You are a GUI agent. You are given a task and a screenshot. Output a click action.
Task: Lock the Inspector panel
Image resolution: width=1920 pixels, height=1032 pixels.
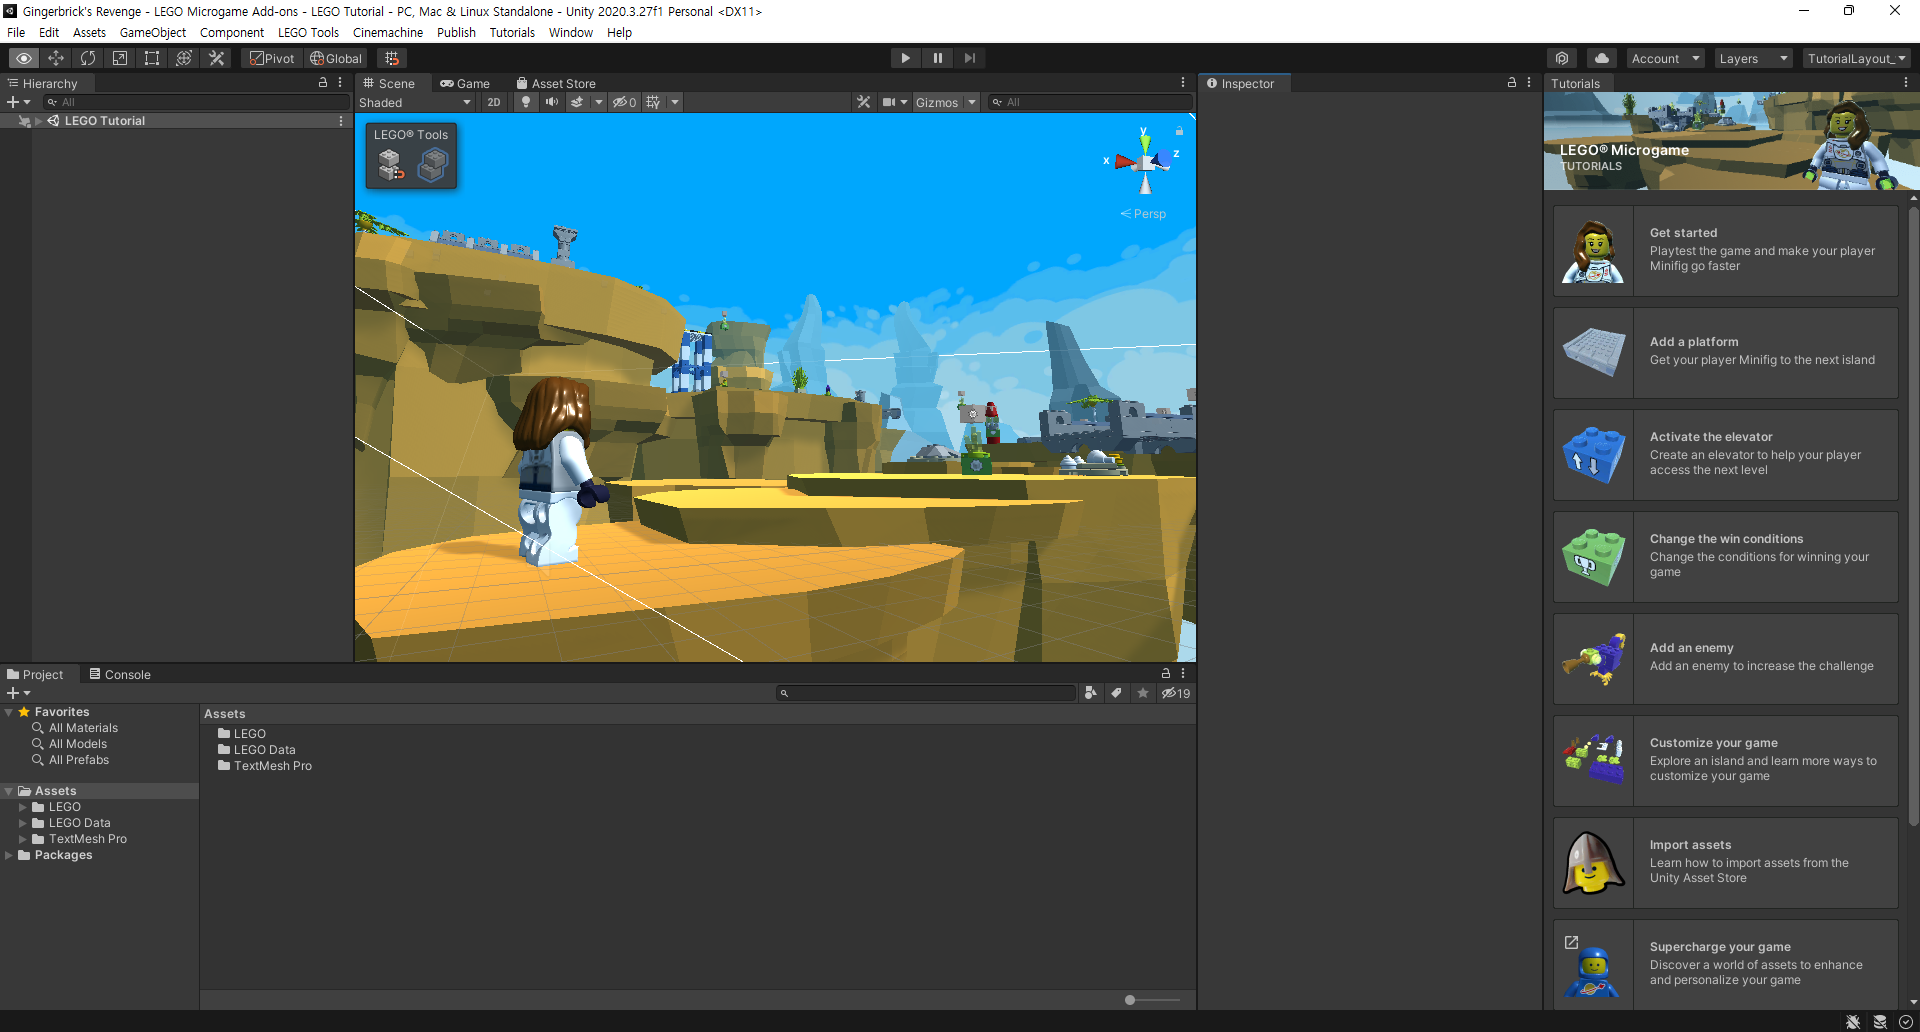tap(1512, 83)
